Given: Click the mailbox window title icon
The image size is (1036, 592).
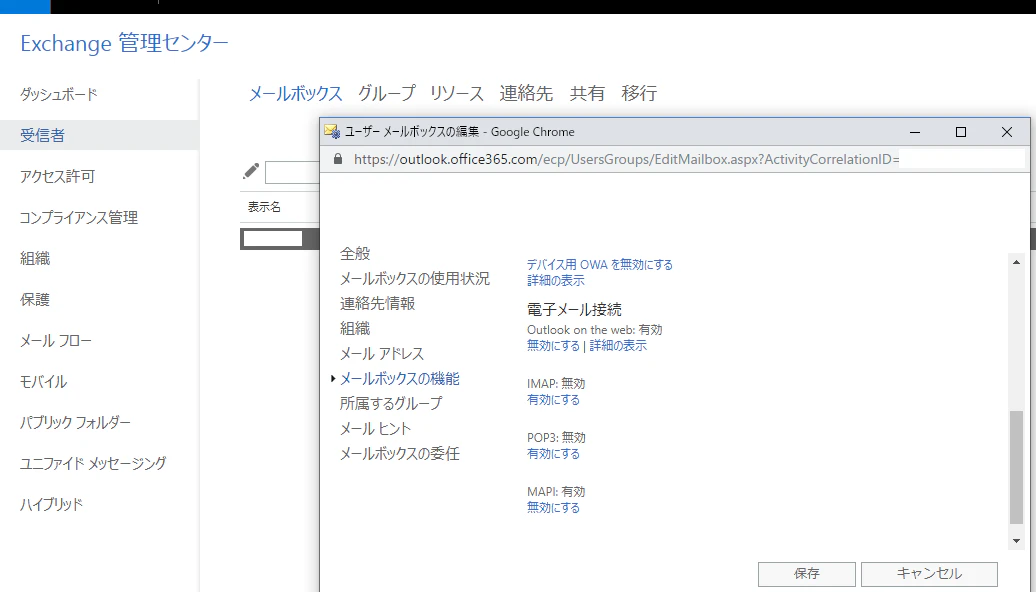Looking at the screenshot, I should click(x=332, y=131).
